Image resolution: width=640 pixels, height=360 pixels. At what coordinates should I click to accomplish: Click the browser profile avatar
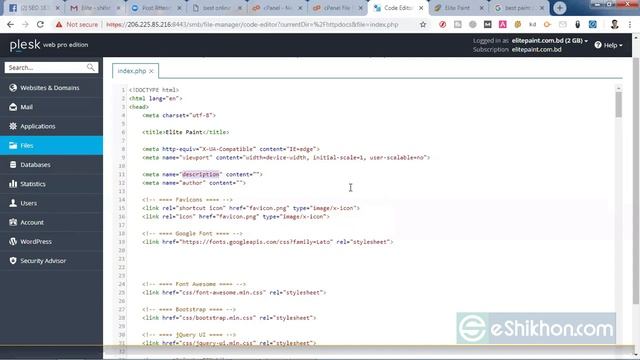614,24
